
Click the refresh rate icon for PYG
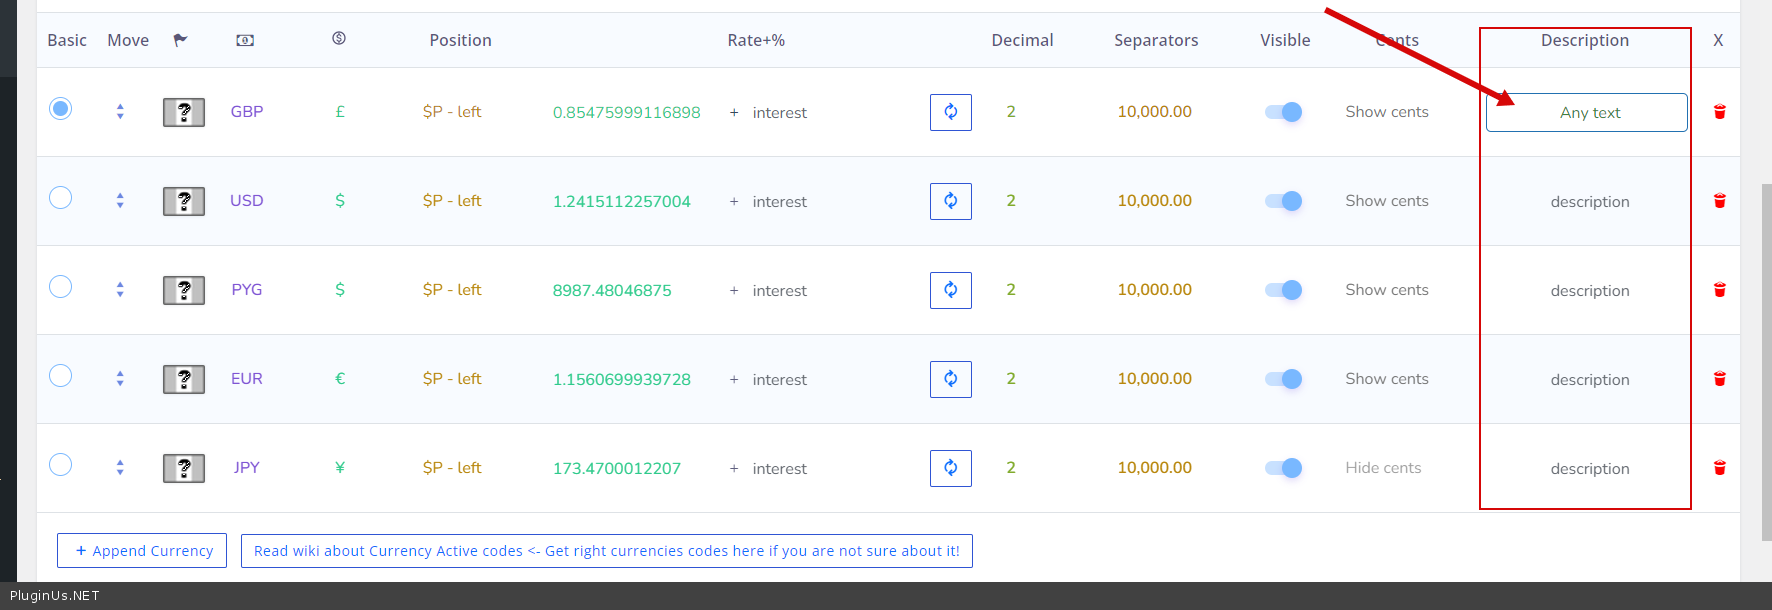pos(950,290)
